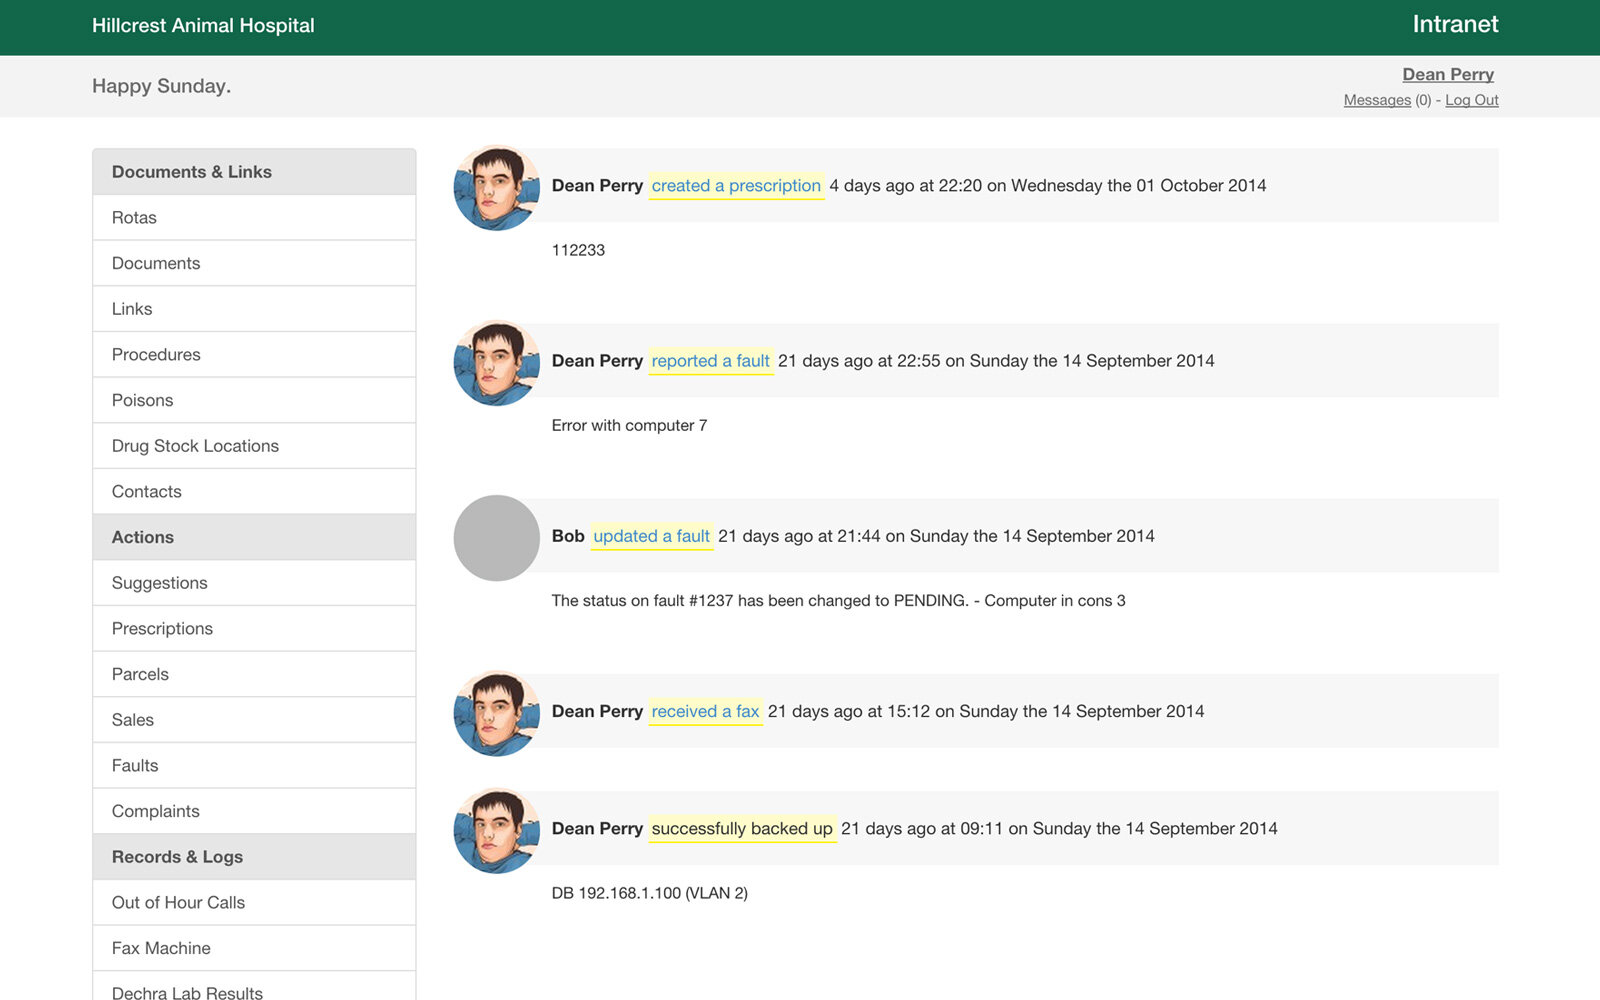Click the 'reported a fault' link
The height and width of the screenshot is (1000, 1600).
(x=711, y=361)
